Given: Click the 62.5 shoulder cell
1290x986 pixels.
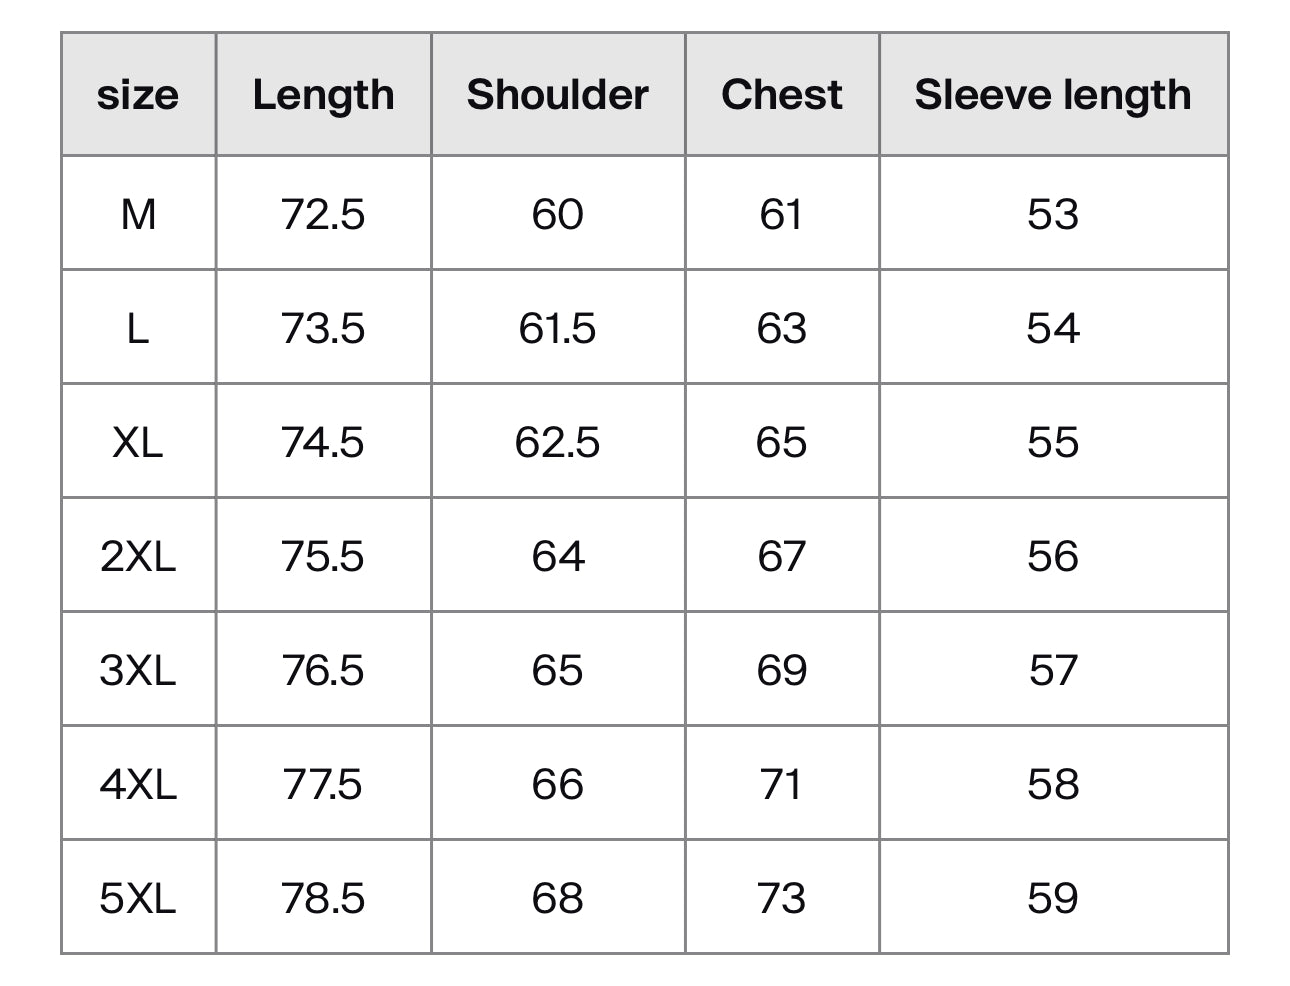Looking at the screenshot, I should pos(557,442).
